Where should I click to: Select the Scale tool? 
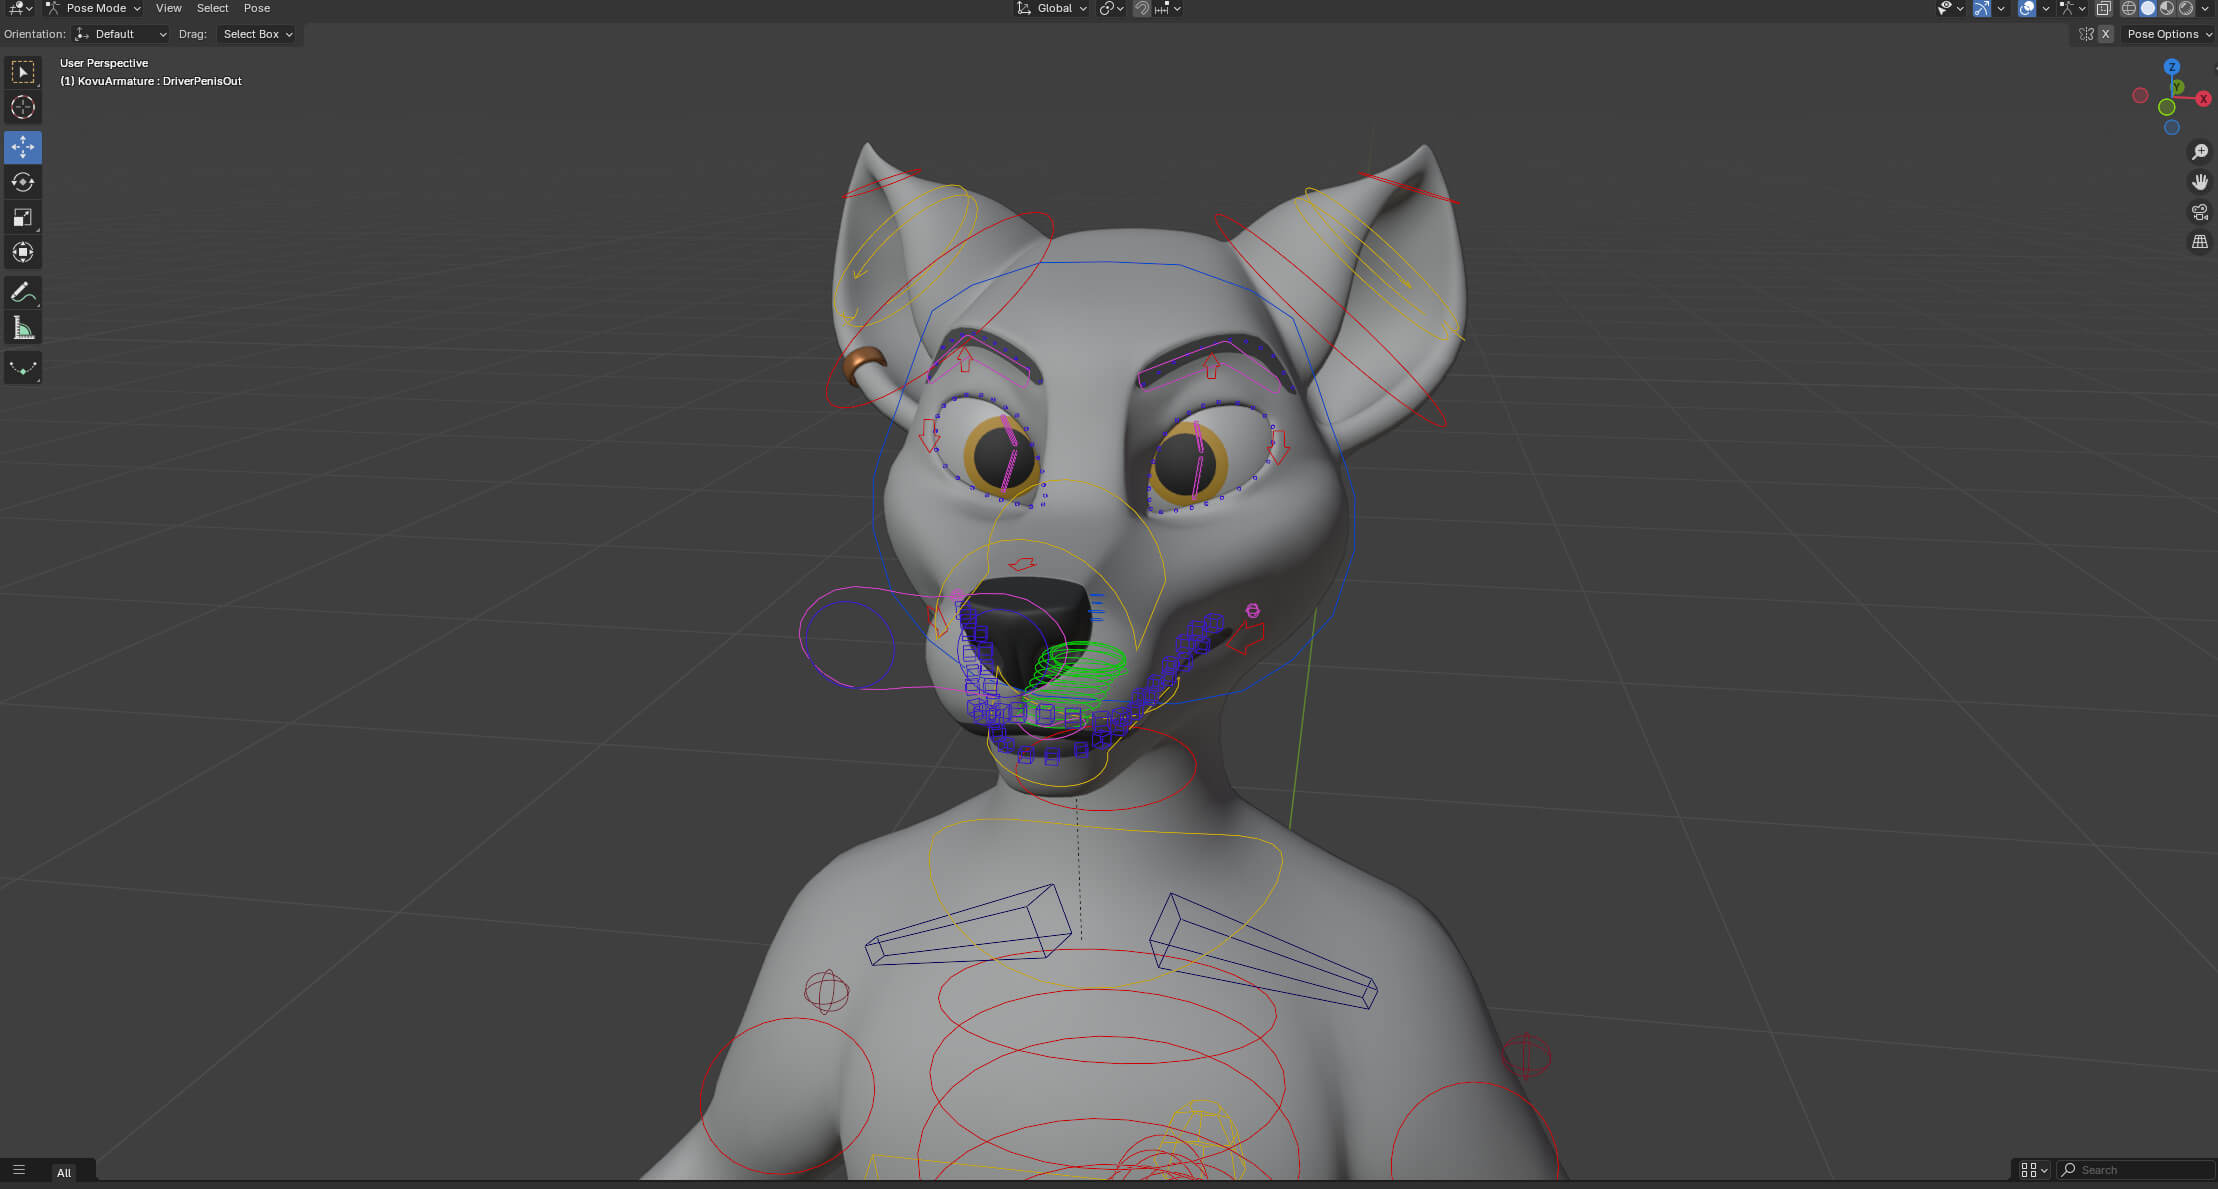pos(22,217)
